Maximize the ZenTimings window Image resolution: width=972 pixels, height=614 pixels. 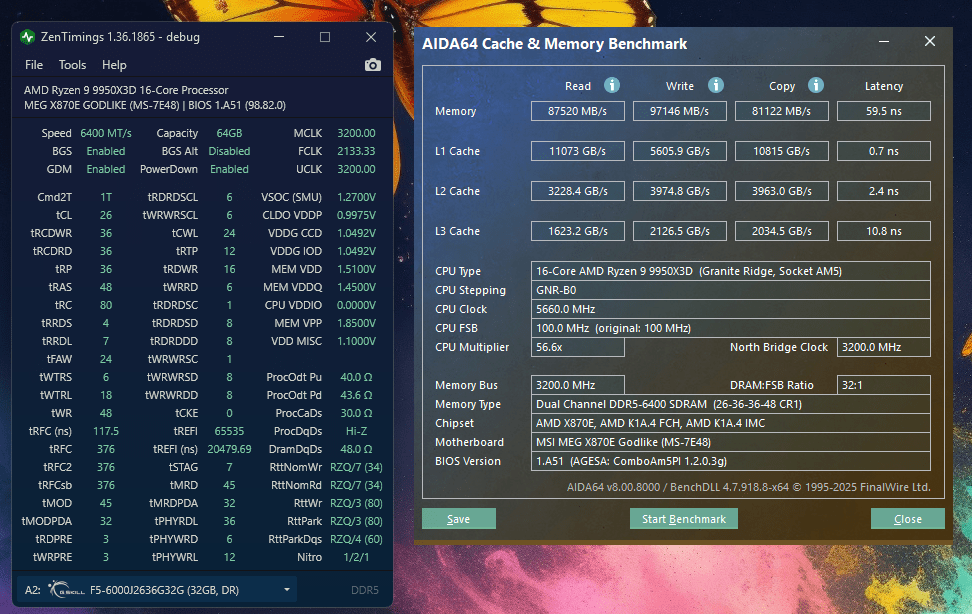tap(325, 37)
